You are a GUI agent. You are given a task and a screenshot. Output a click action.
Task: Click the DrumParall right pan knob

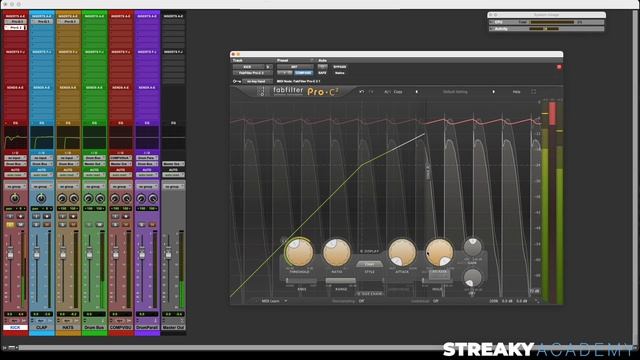153,198
